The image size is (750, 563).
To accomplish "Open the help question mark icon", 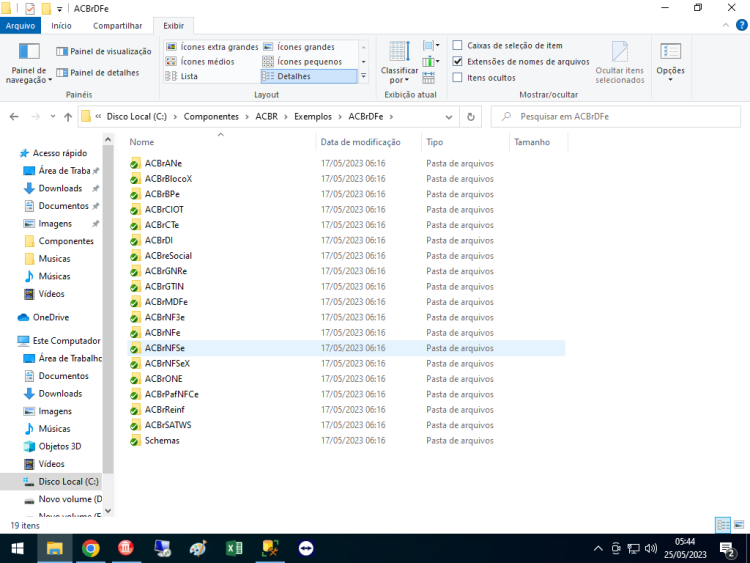I will pos(741,25).
